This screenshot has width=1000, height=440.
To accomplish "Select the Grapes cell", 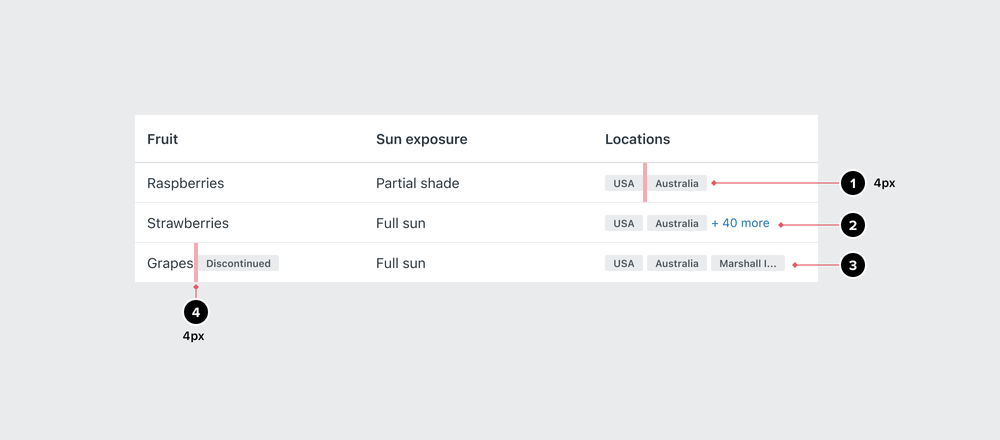I will pyautogui.click(x=169, y=264).
